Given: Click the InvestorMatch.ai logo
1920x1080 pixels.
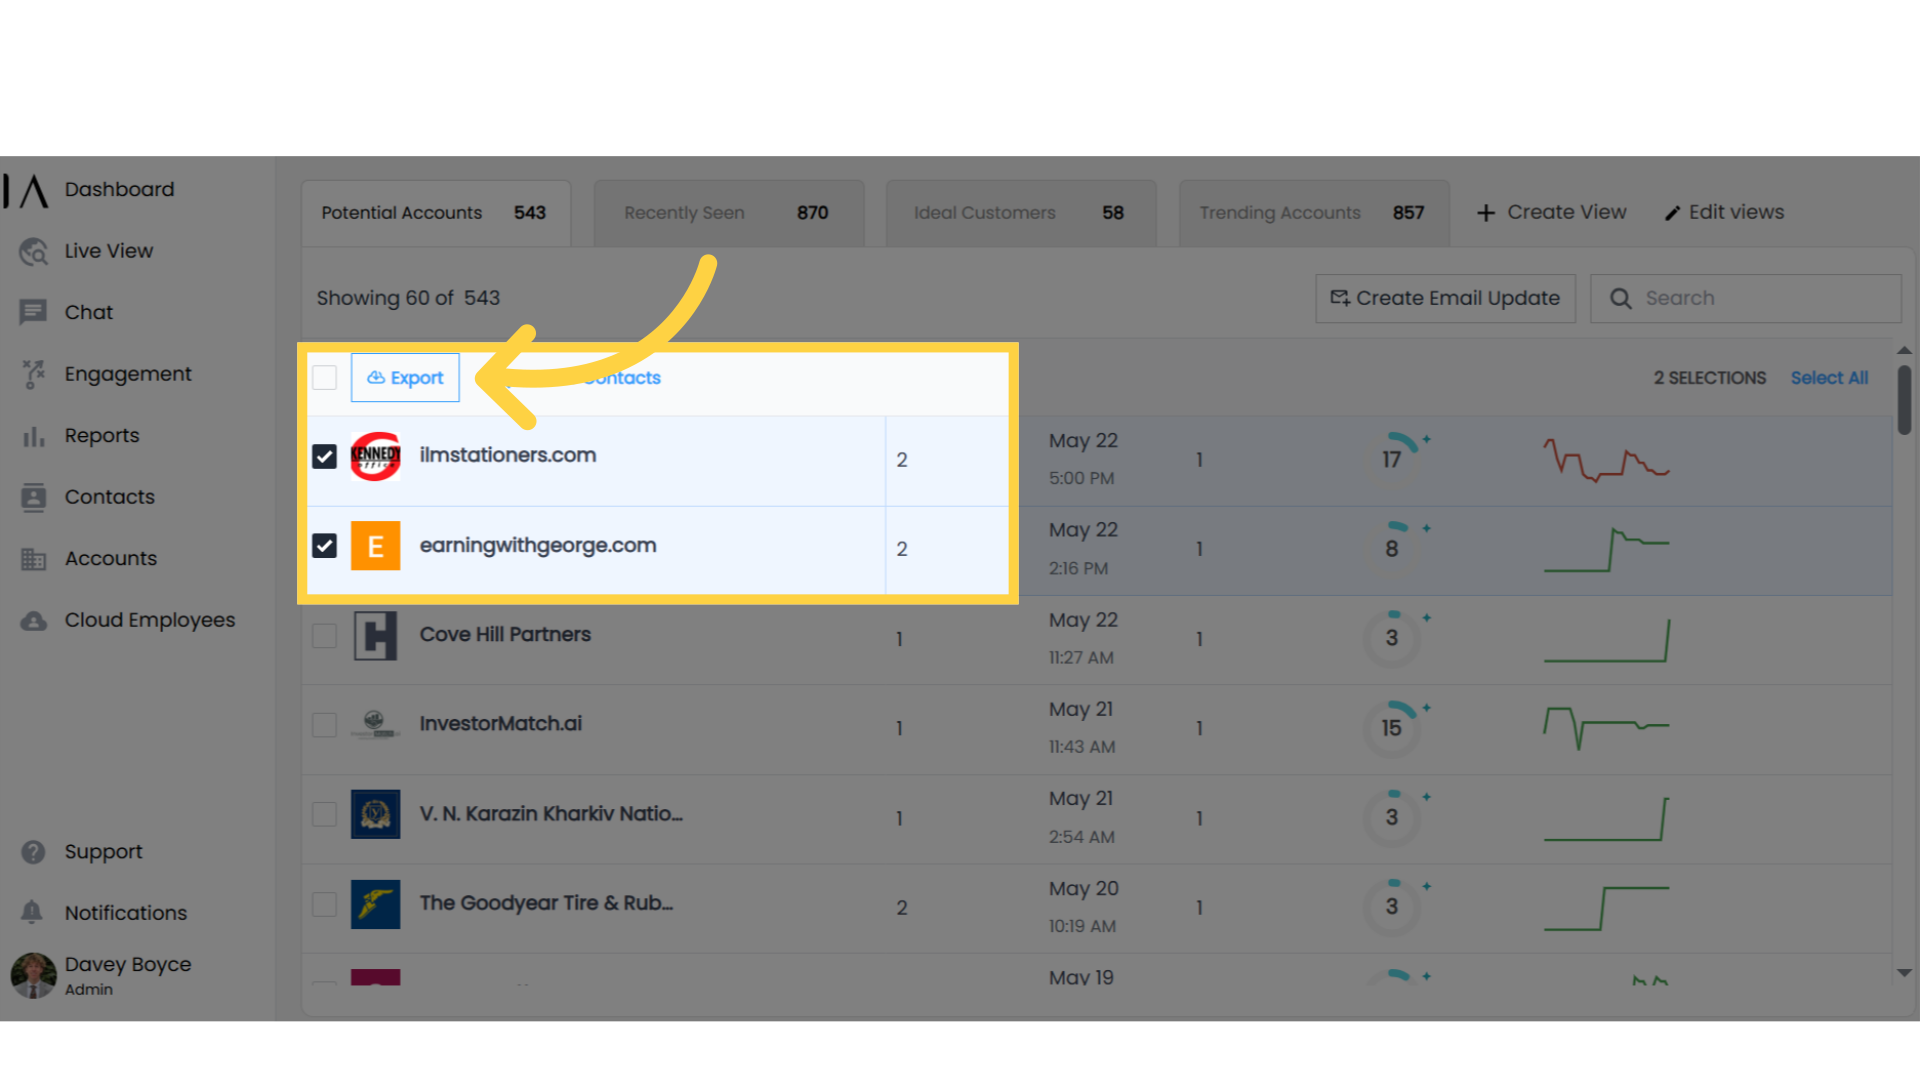Looking at the screenshot, I should [376, 724].
